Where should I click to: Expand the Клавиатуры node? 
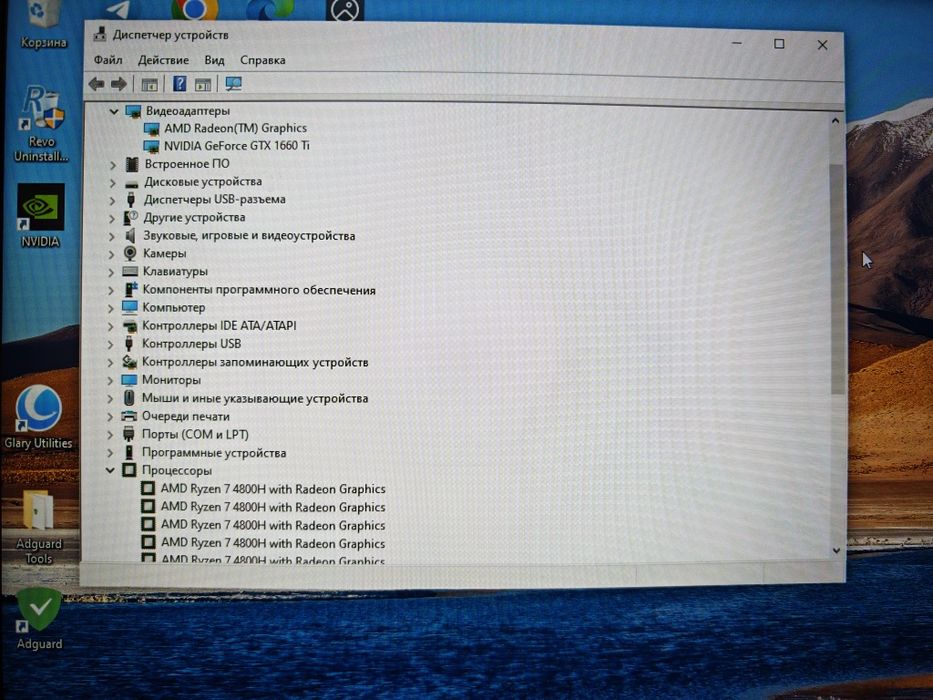click(x=111, y=272)
